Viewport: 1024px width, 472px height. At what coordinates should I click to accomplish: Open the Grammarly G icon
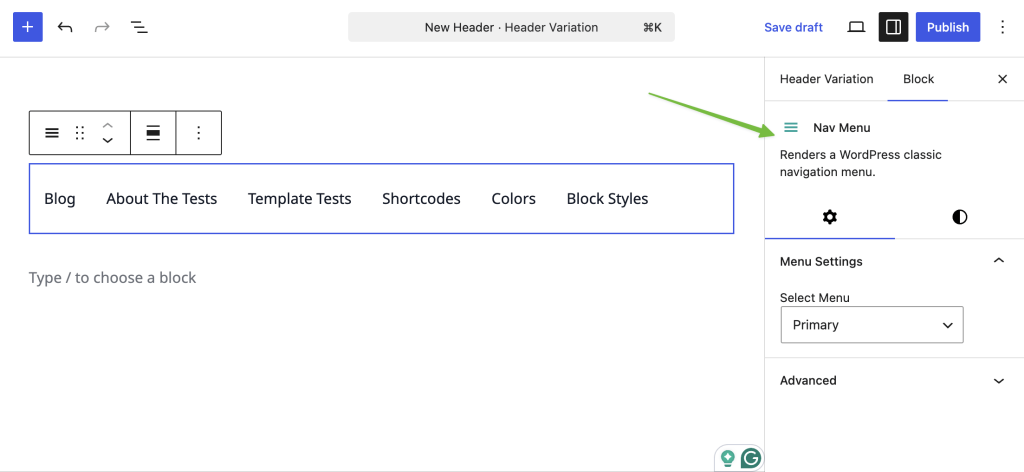click(751, 458)
